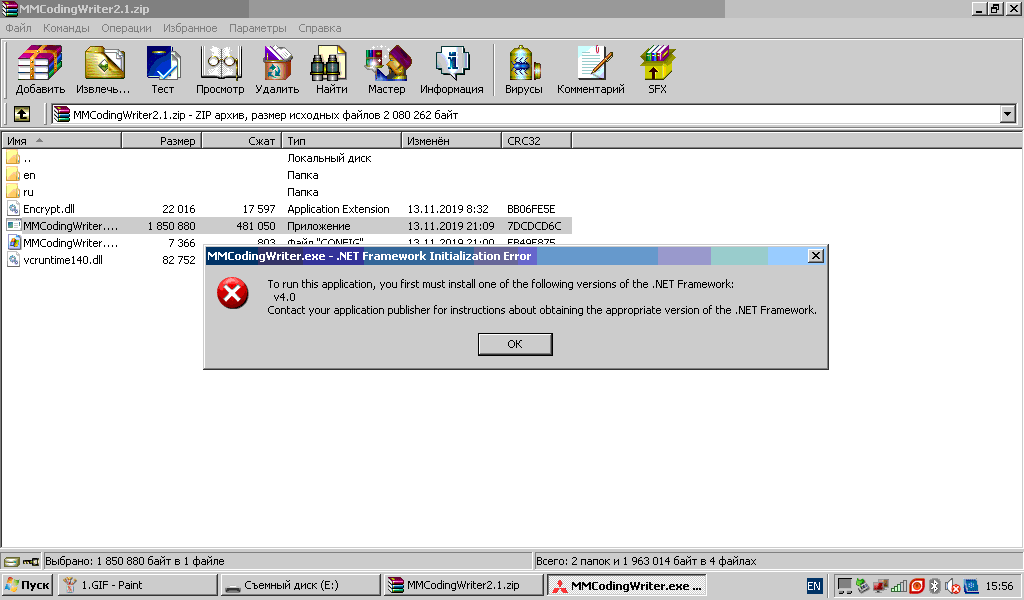
Task: Click the blue chip tray icon
Action: click(971, 586)
